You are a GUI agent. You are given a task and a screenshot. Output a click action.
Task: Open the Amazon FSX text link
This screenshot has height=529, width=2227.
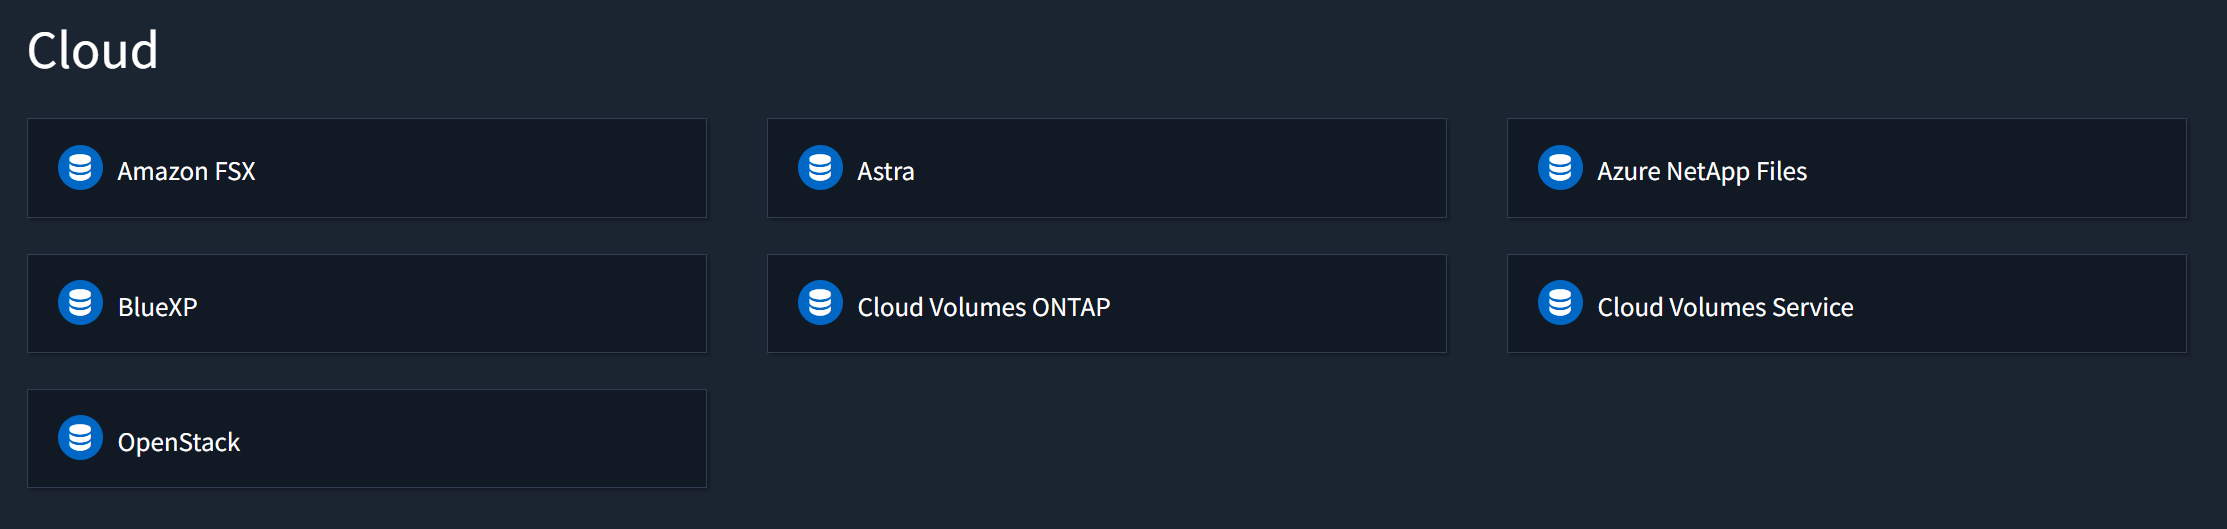coord(186,171)
